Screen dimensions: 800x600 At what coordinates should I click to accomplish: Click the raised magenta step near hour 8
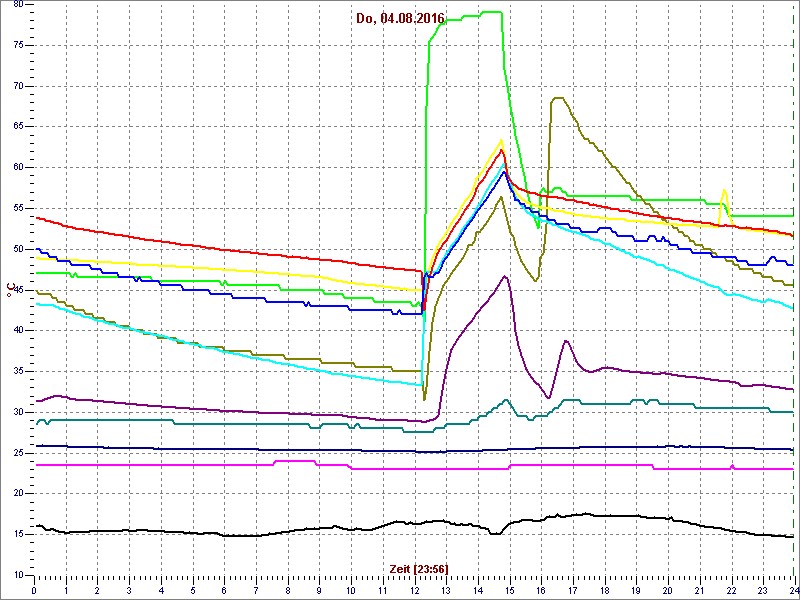tap(294, 461)
